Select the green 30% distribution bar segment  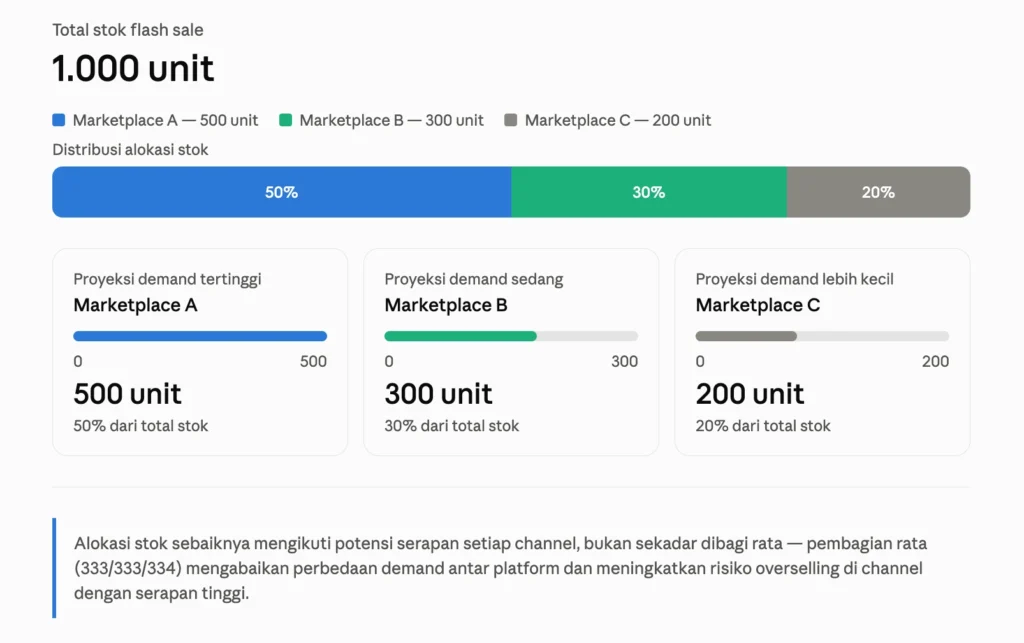click(649, 192)
